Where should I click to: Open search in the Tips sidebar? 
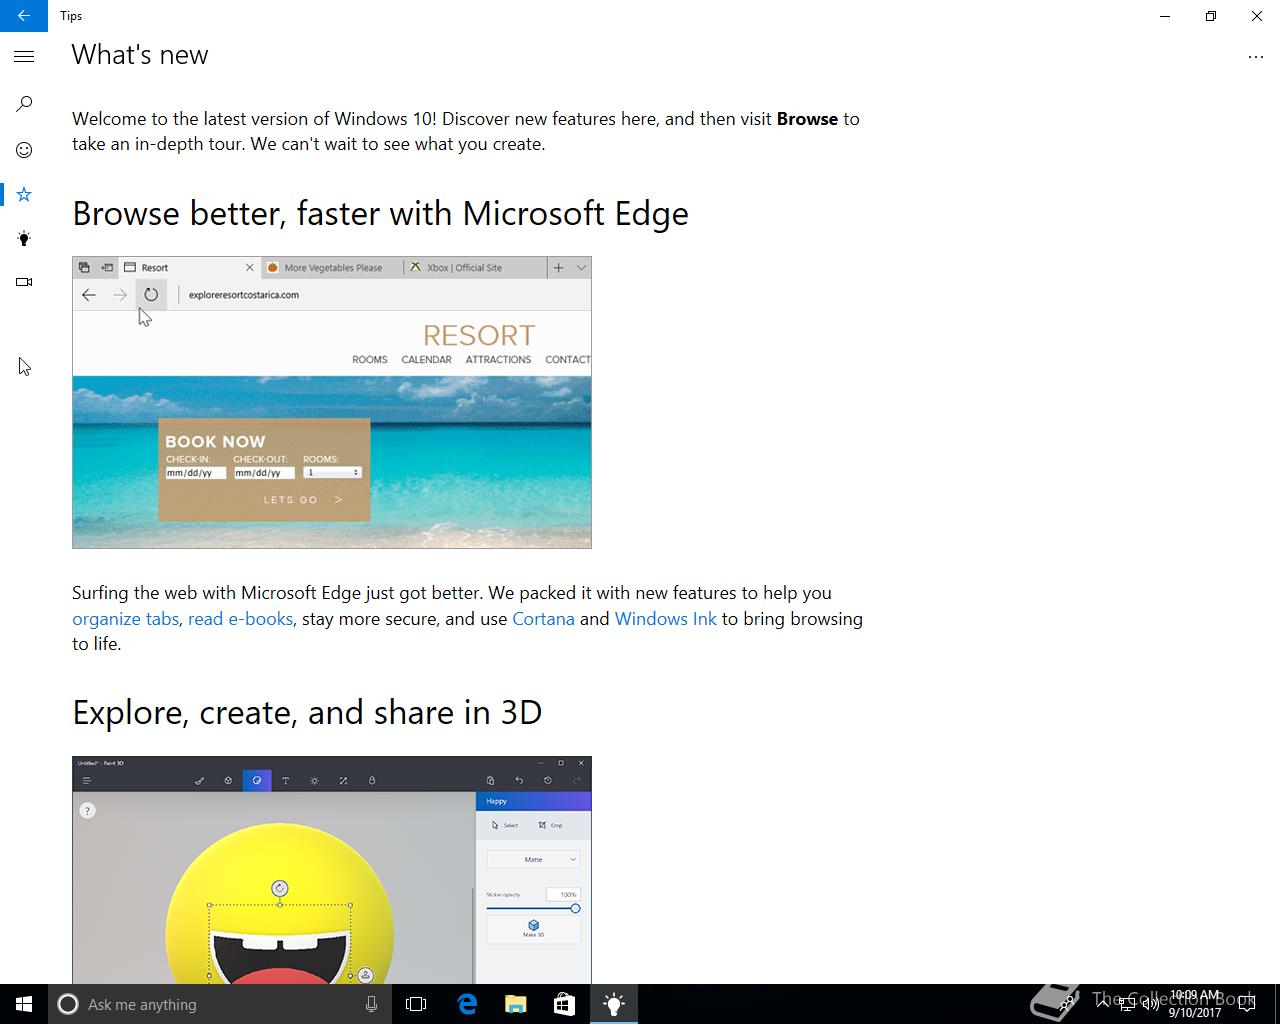[24, 104]
